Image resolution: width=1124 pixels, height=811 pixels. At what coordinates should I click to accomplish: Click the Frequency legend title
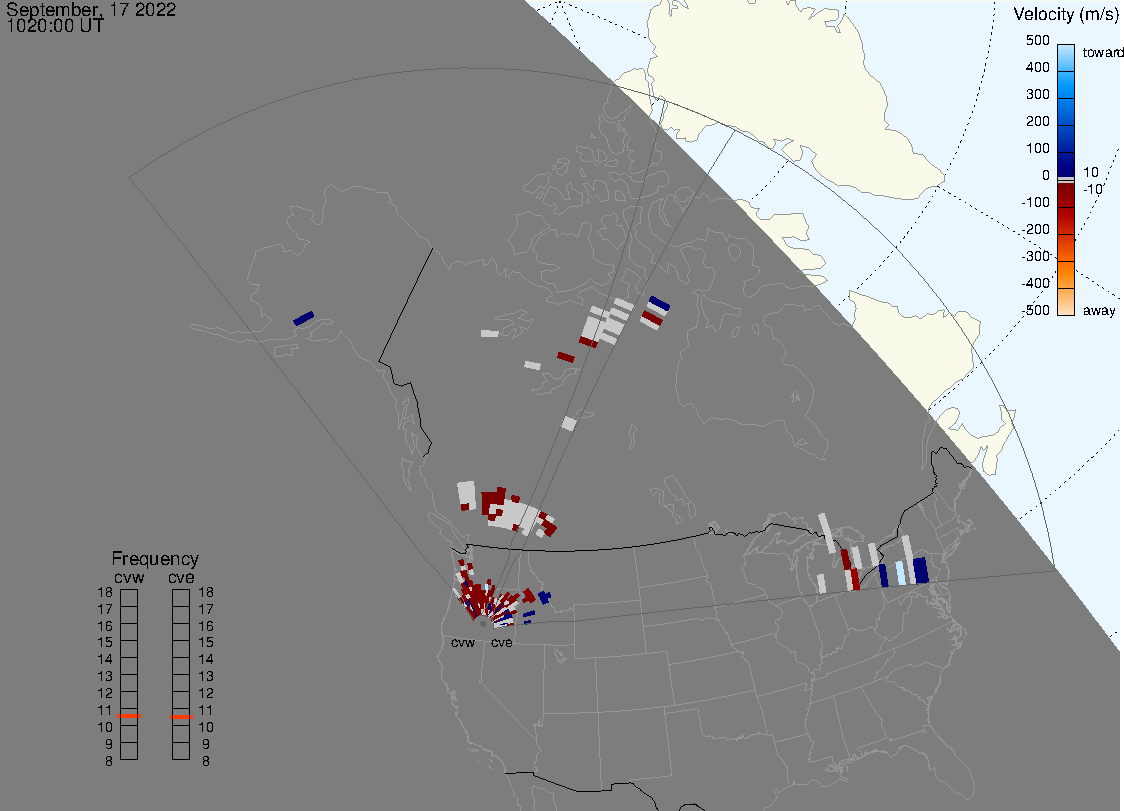[155, 559]
